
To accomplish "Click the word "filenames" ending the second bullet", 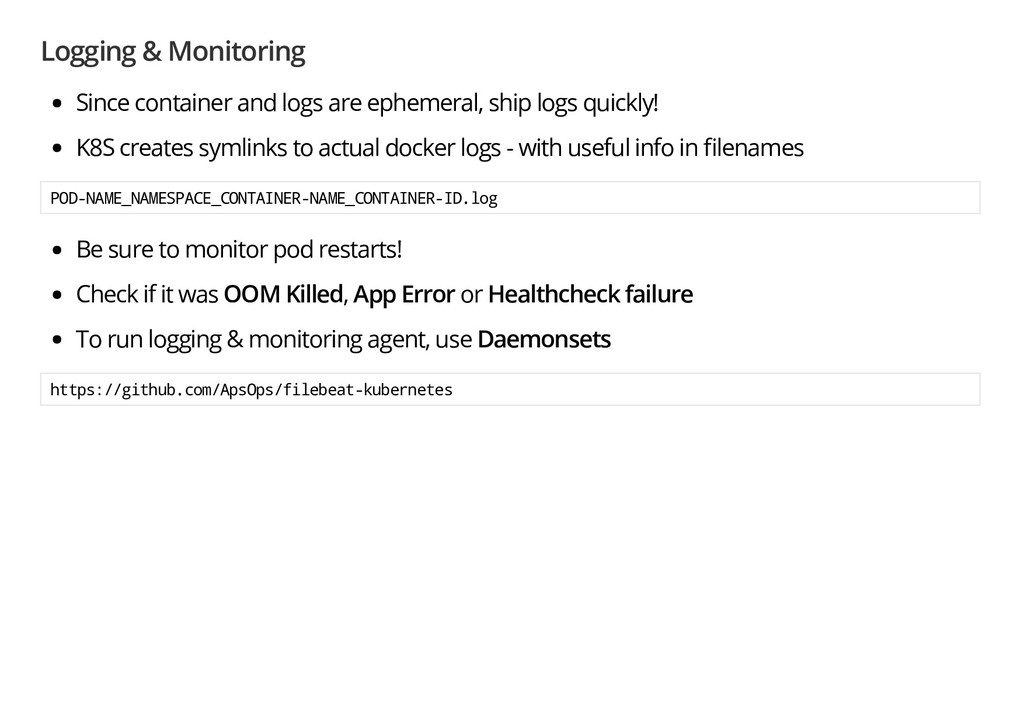I will click(x=753, y=149).
